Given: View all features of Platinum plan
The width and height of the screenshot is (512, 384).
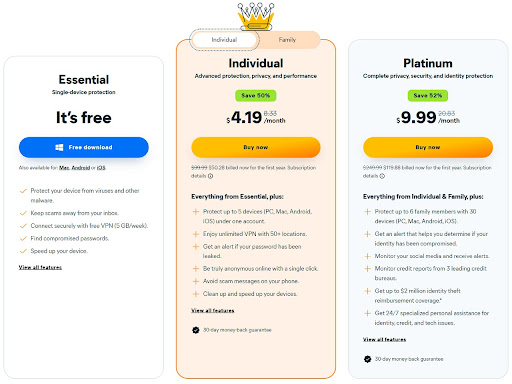Looking at the screenshot, I should (x=384, y=340).
